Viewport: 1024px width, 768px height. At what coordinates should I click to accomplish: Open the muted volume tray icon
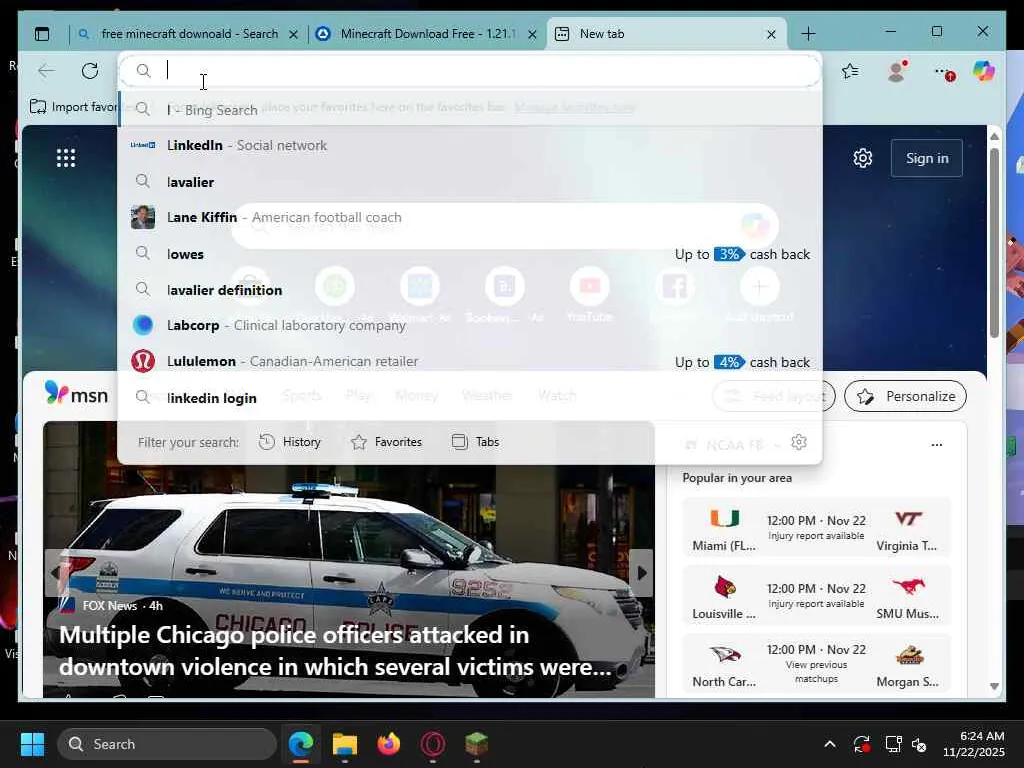(x=919, y=744)
